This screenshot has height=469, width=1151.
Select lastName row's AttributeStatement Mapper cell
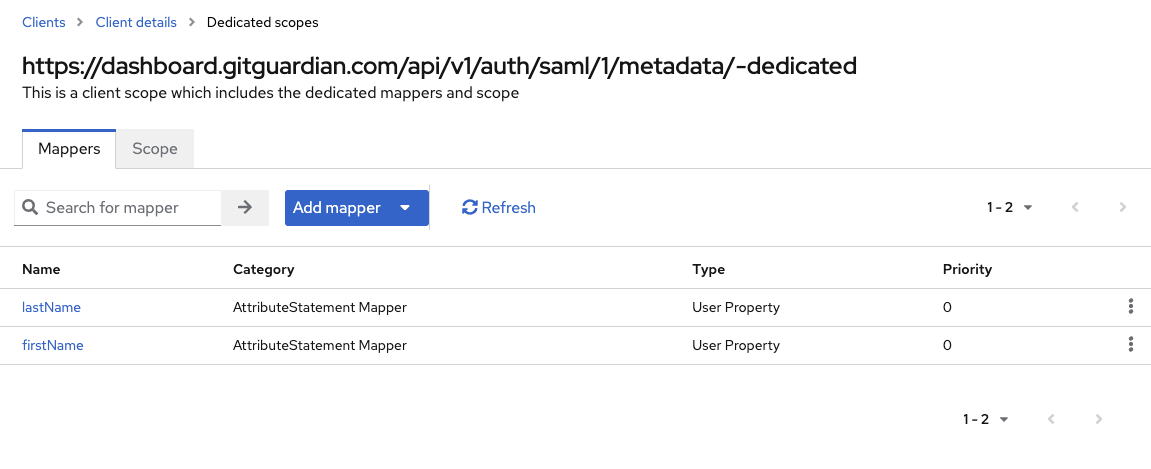click(319, 308)
